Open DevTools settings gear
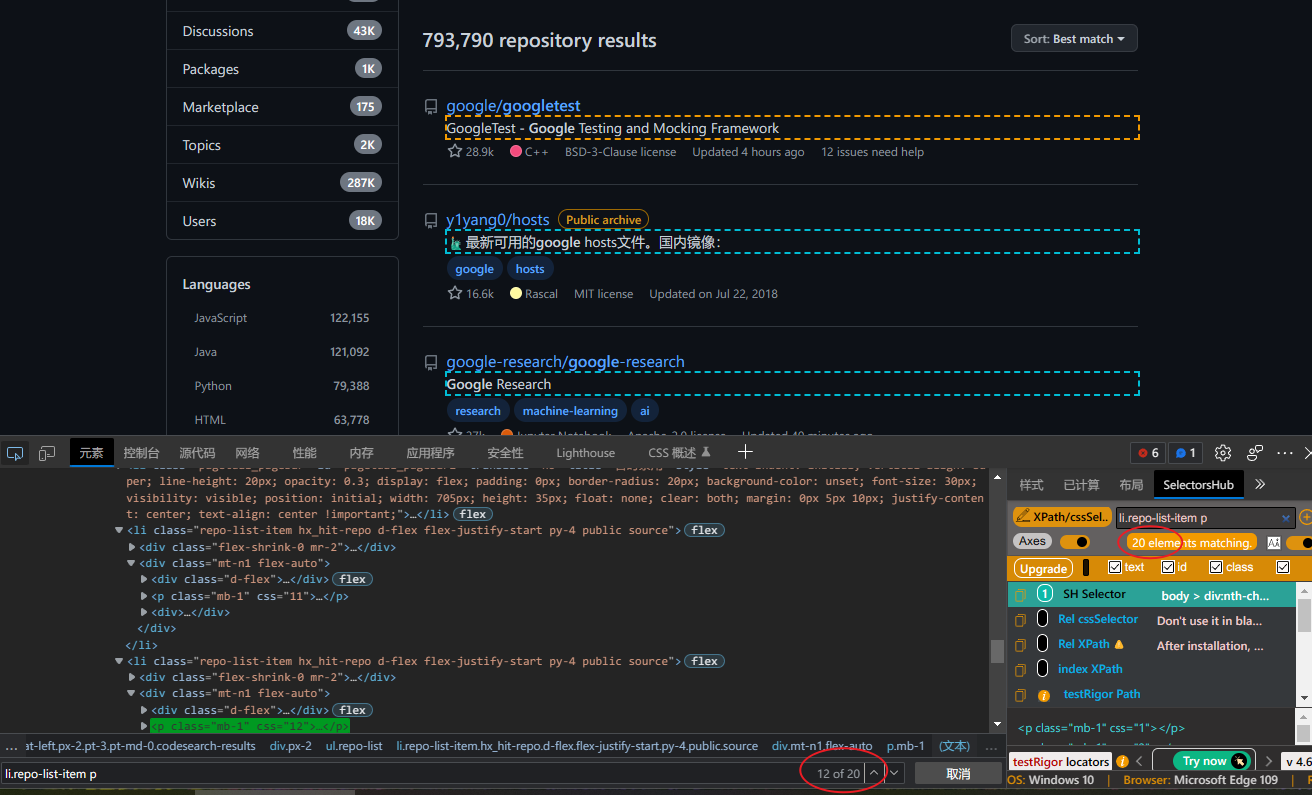The width and height of the screenshot is (1312, 795). (x=1223, y=453)
